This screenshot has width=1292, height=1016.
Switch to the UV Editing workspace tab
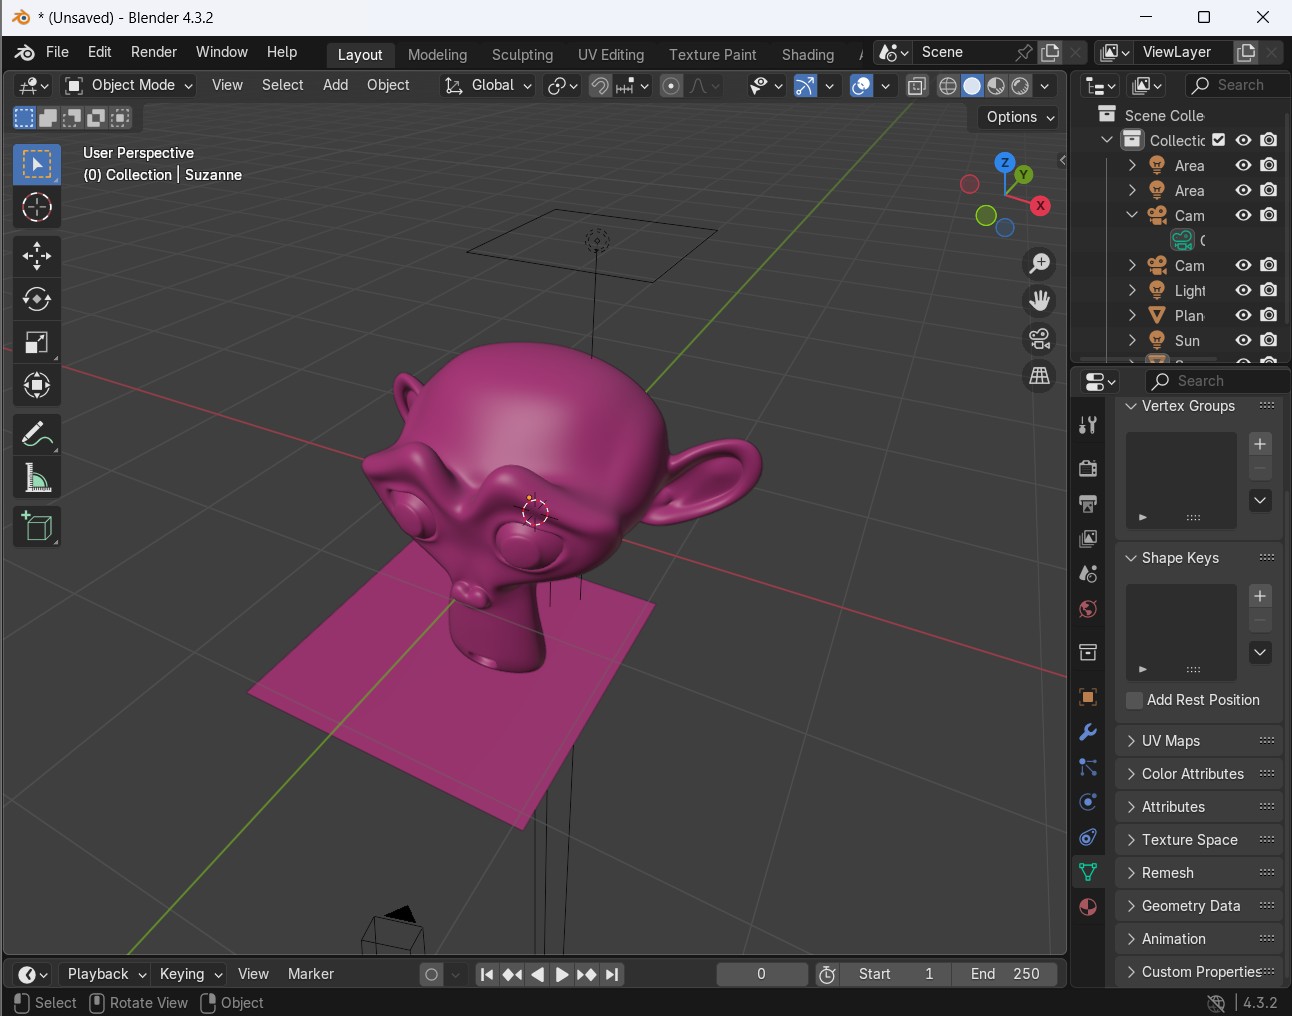[611, 55]
